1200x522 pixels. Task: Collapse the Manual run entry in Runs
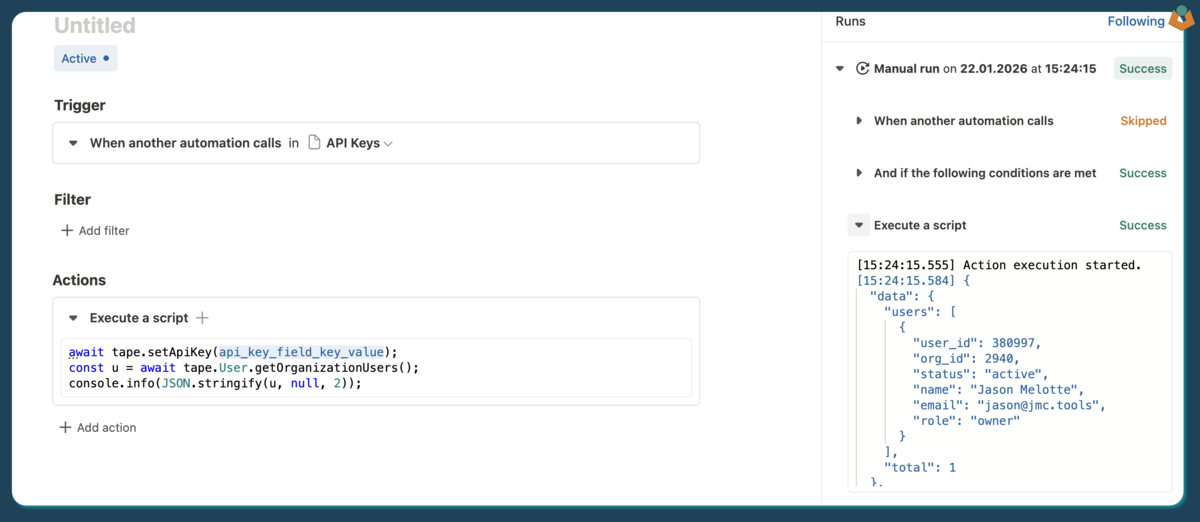coord(840,69)
